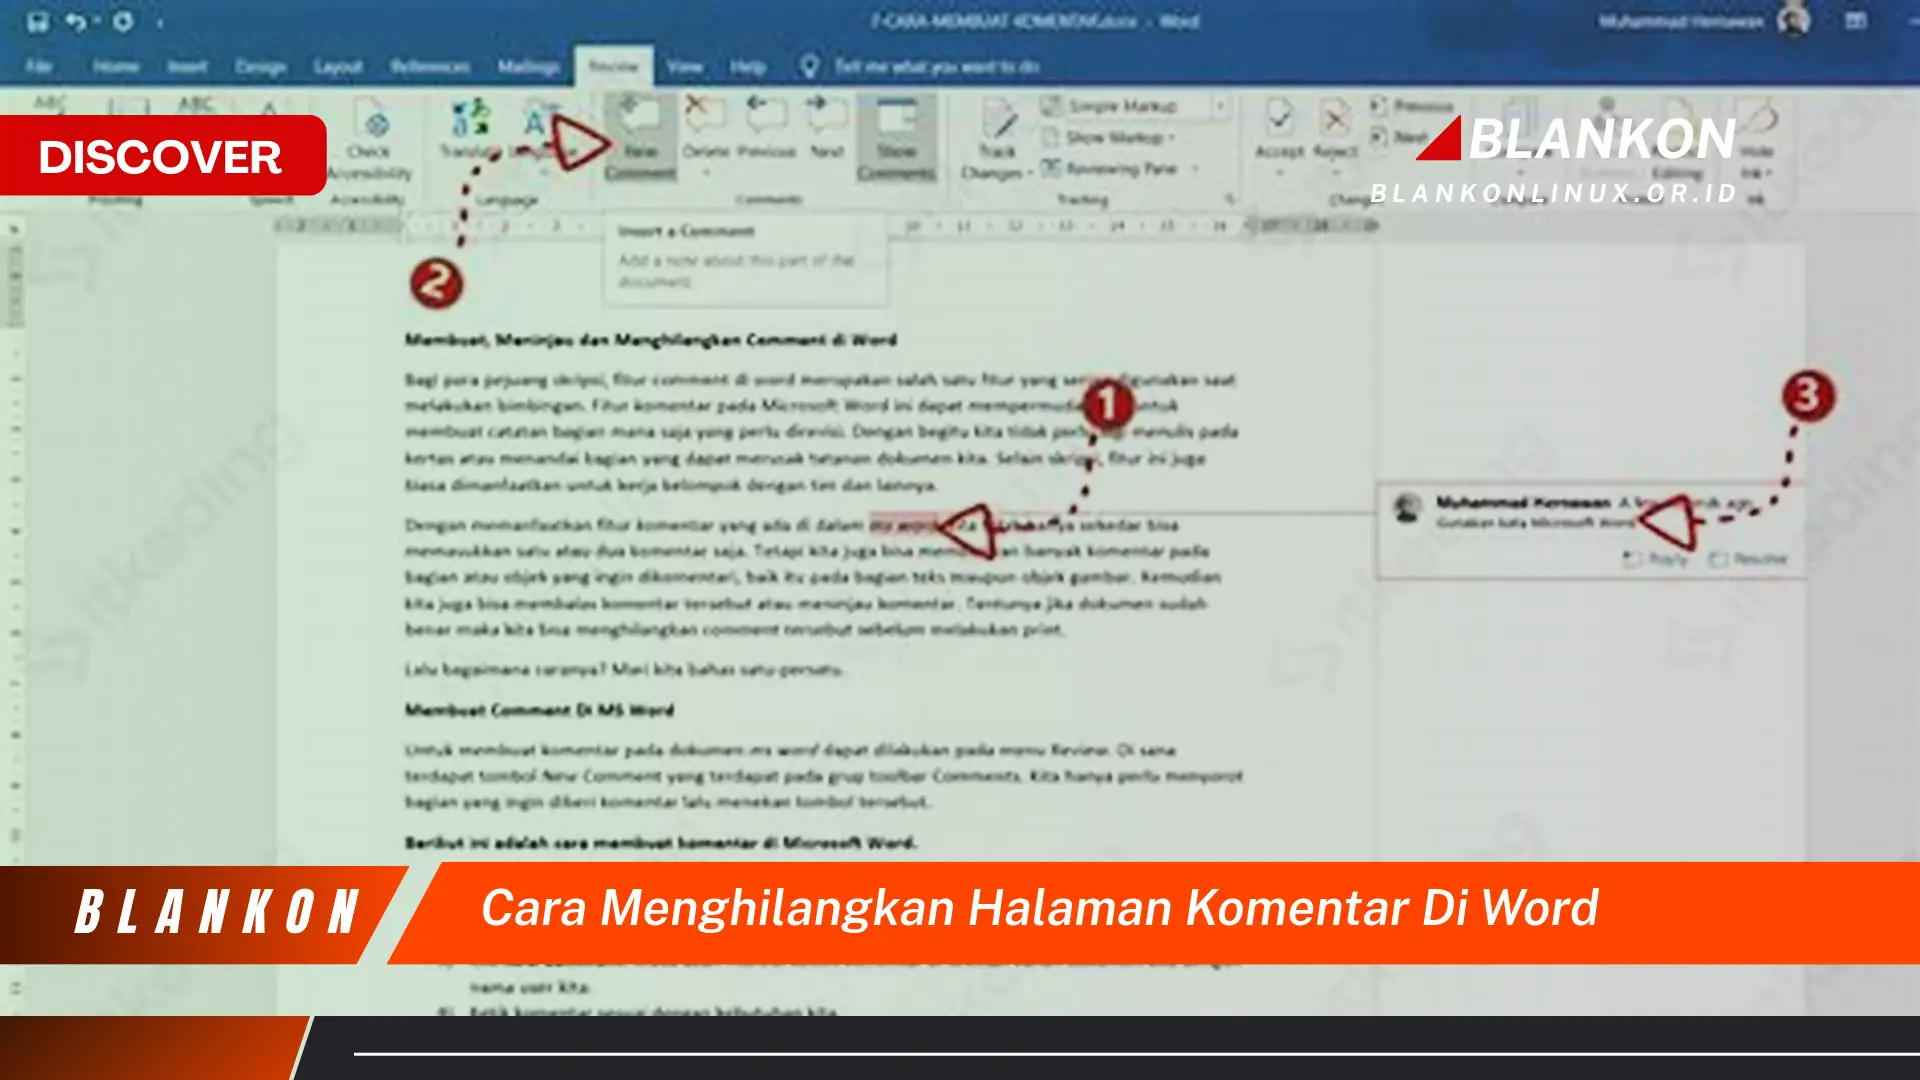Open the Help tab
Viewport: 1920px width, 1080px height.
coord(748,66)
